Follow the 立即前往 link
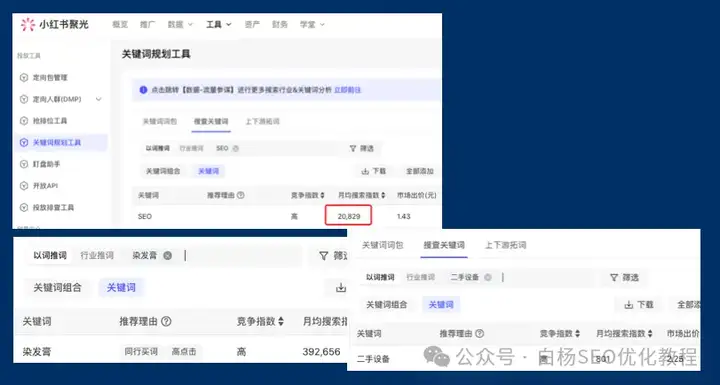720x385 pixels. pyautogui.click(x=347, y=90)
